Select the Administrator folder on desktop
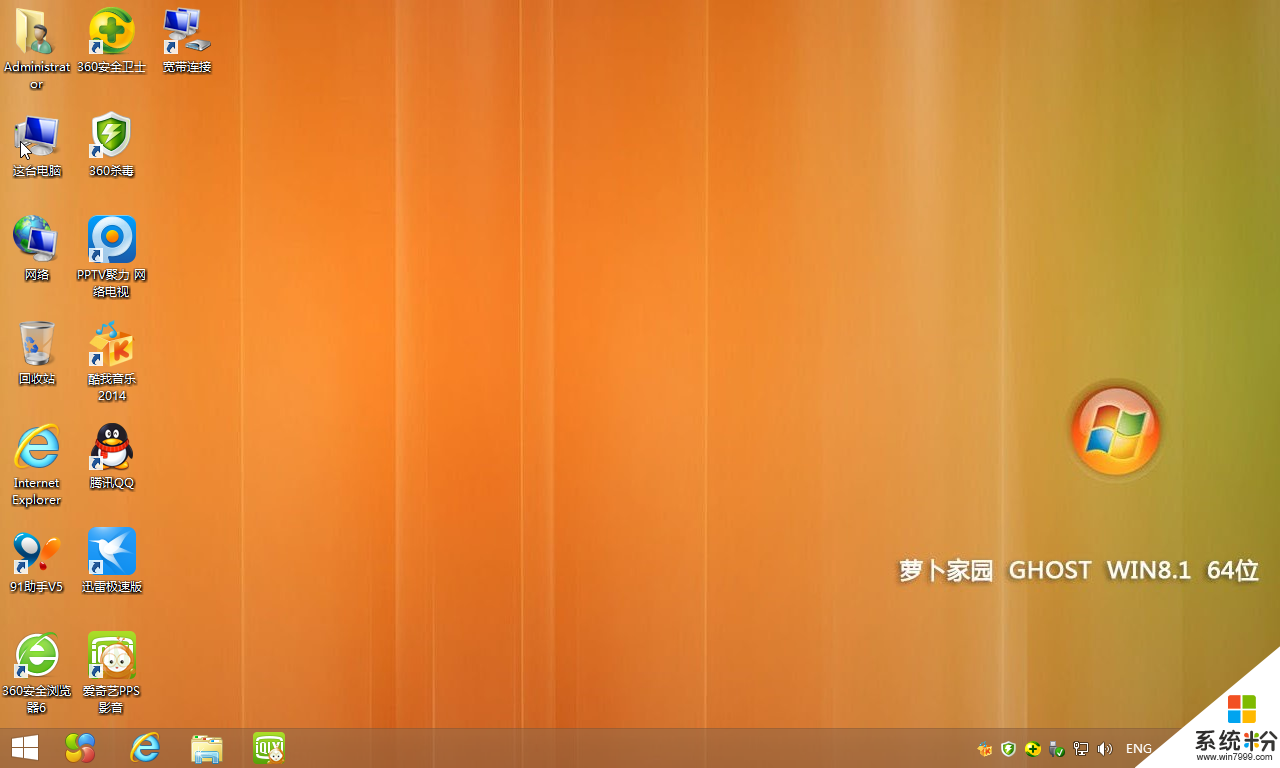The width and height of the screenshot is (1280, 768). click(x=36, y=33)
